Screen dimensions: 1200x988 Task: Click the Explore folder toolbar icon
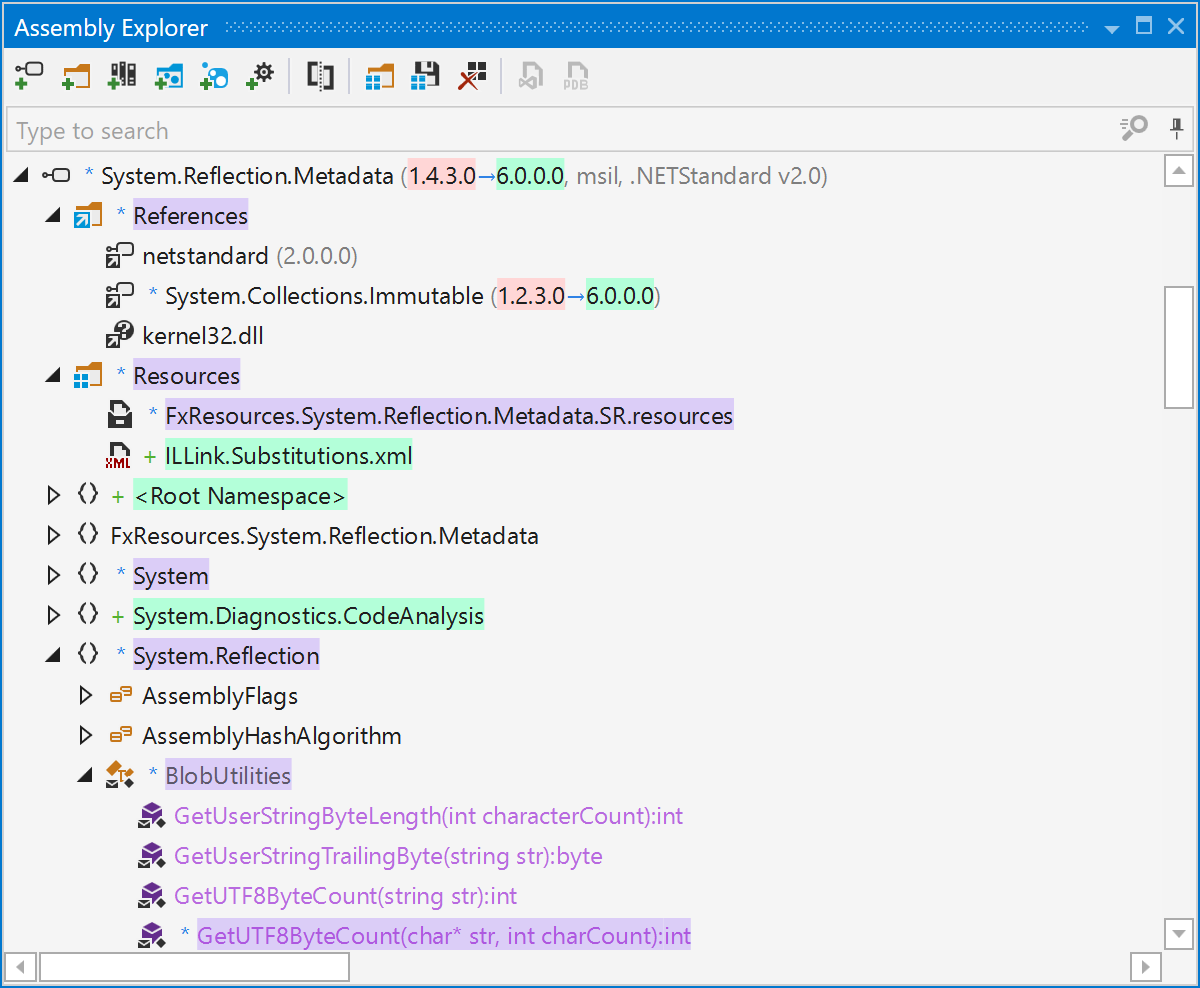[75, 76]
